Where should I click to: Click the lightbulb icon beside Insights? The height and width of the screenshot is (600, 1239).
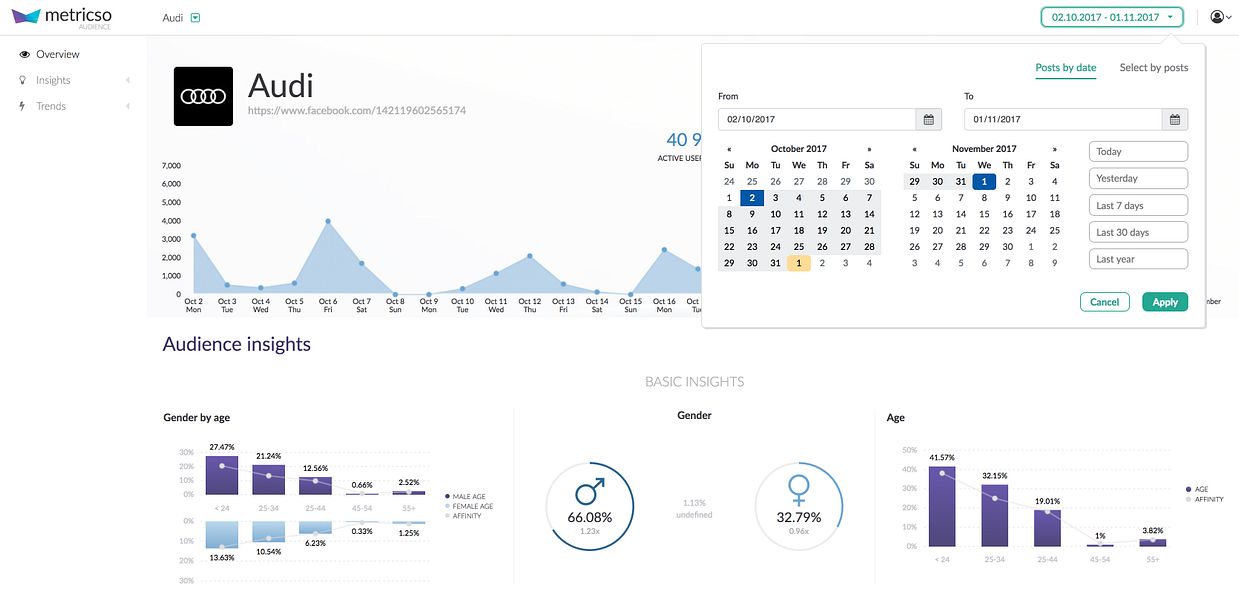[23, 80]
